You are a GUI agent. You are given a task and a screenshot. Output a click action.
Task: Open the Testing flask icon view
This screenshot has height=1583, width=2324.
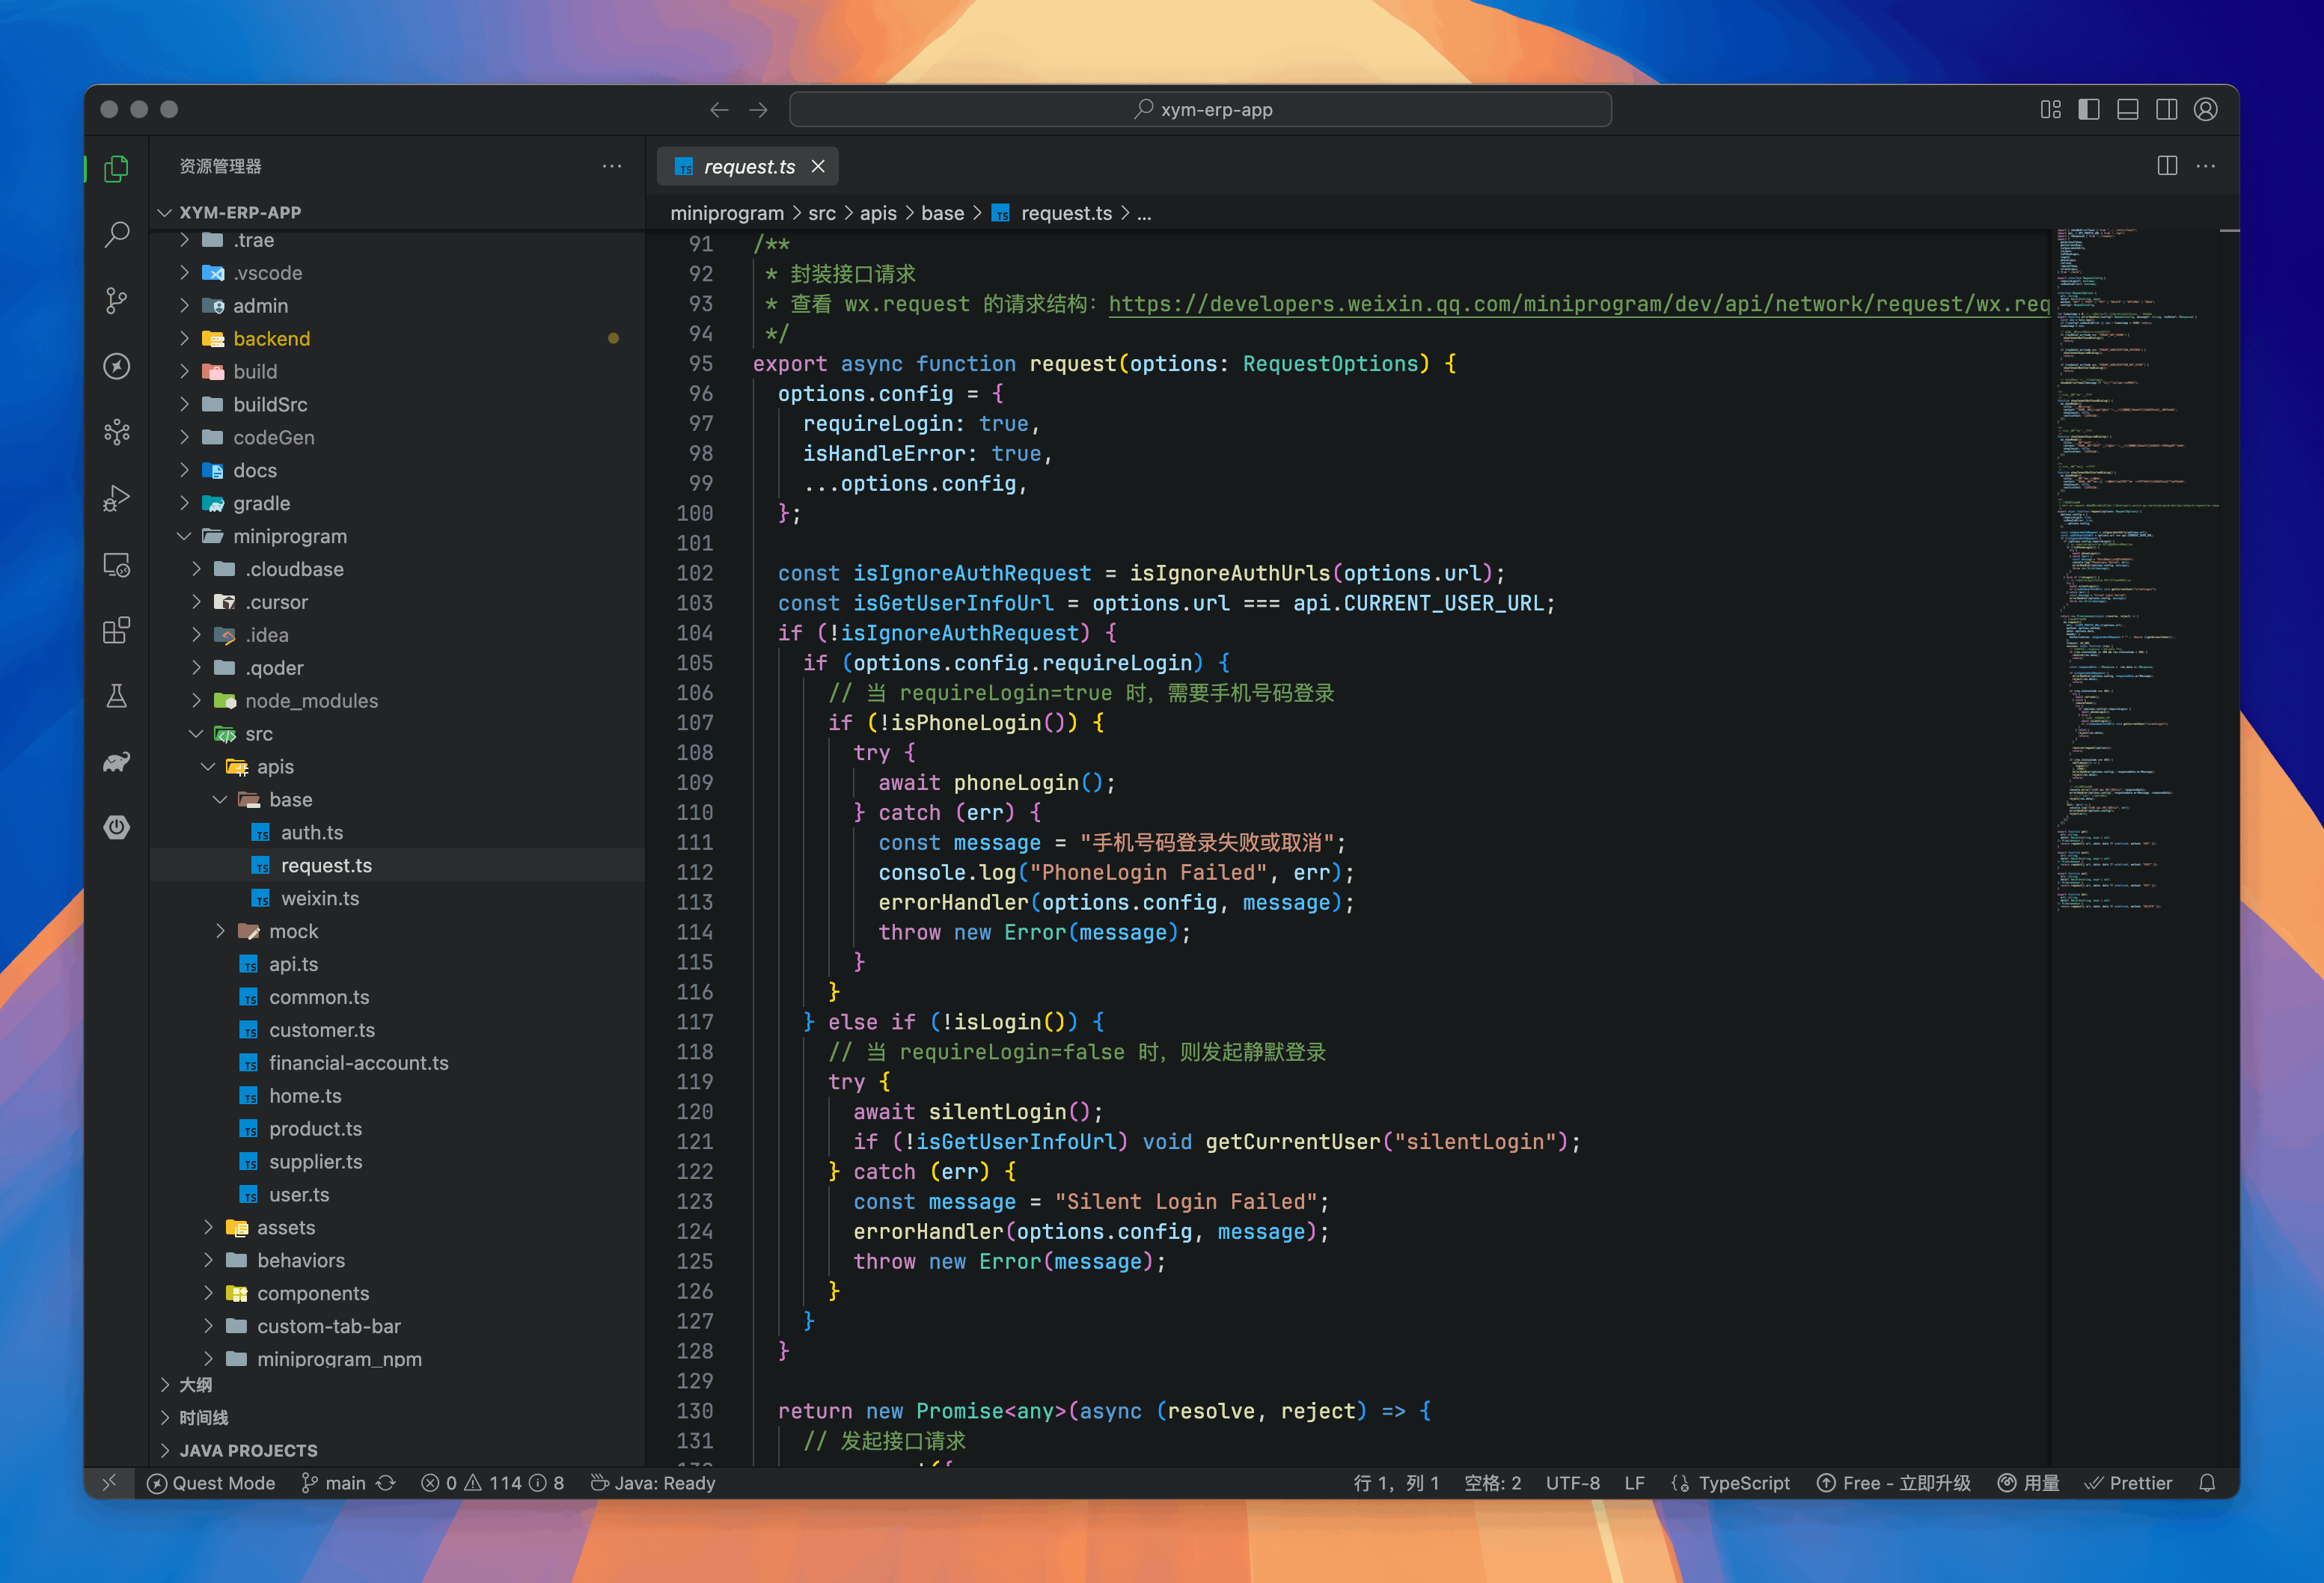117,696
